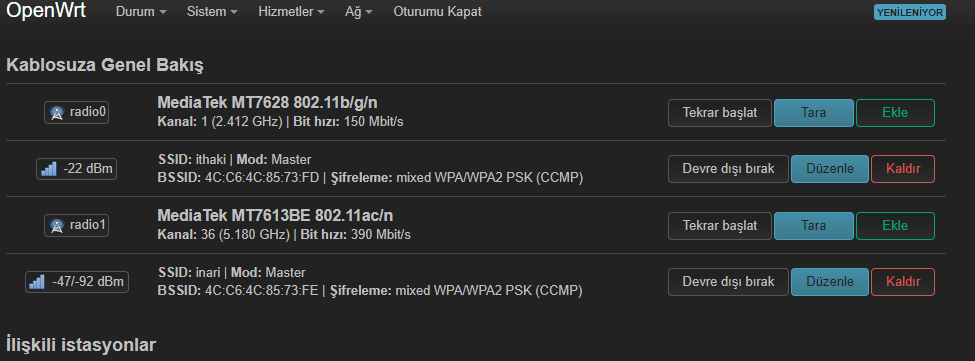Click Tara to scan on radio0

(813, 112)
